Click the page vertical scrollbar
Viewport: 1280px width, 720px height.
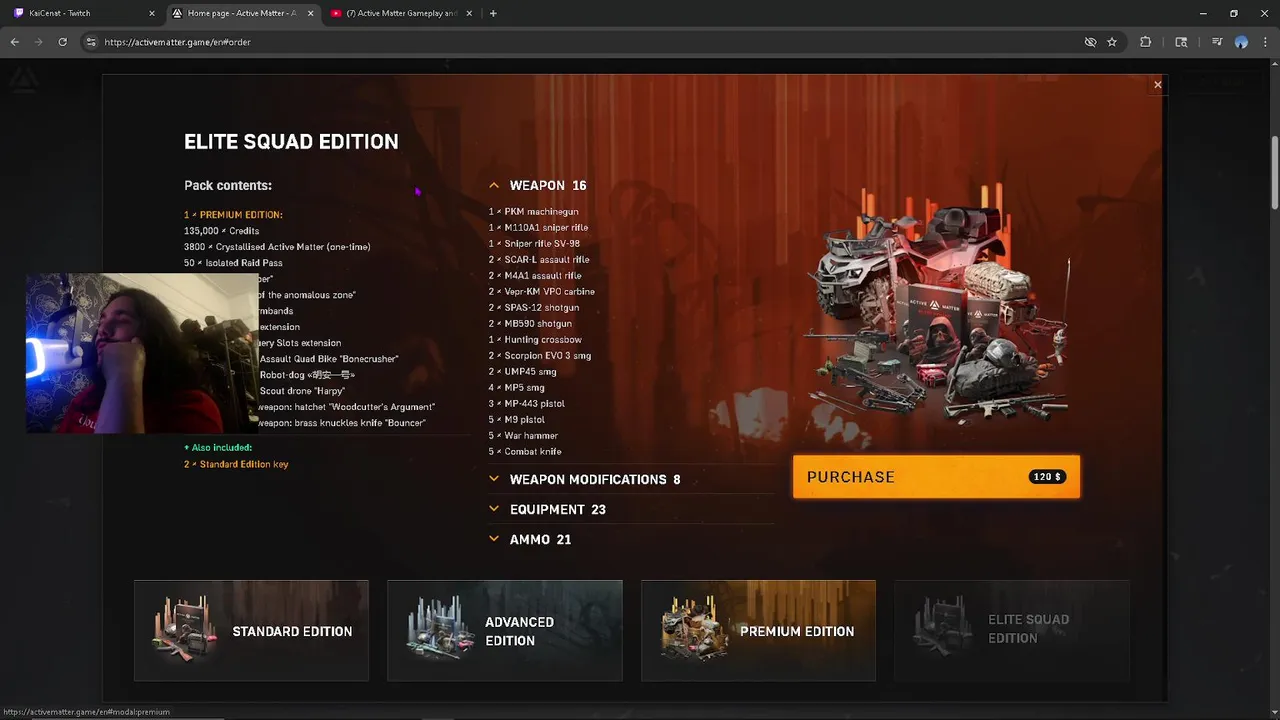coord(1274,175)
